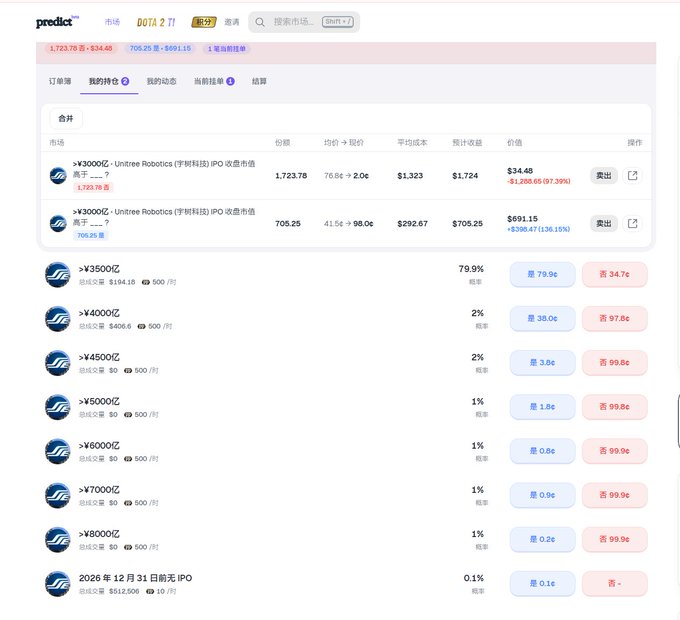Buy 否 99.9¢ on >¥6000亿

pyautogui.click(x=615, y=451)
